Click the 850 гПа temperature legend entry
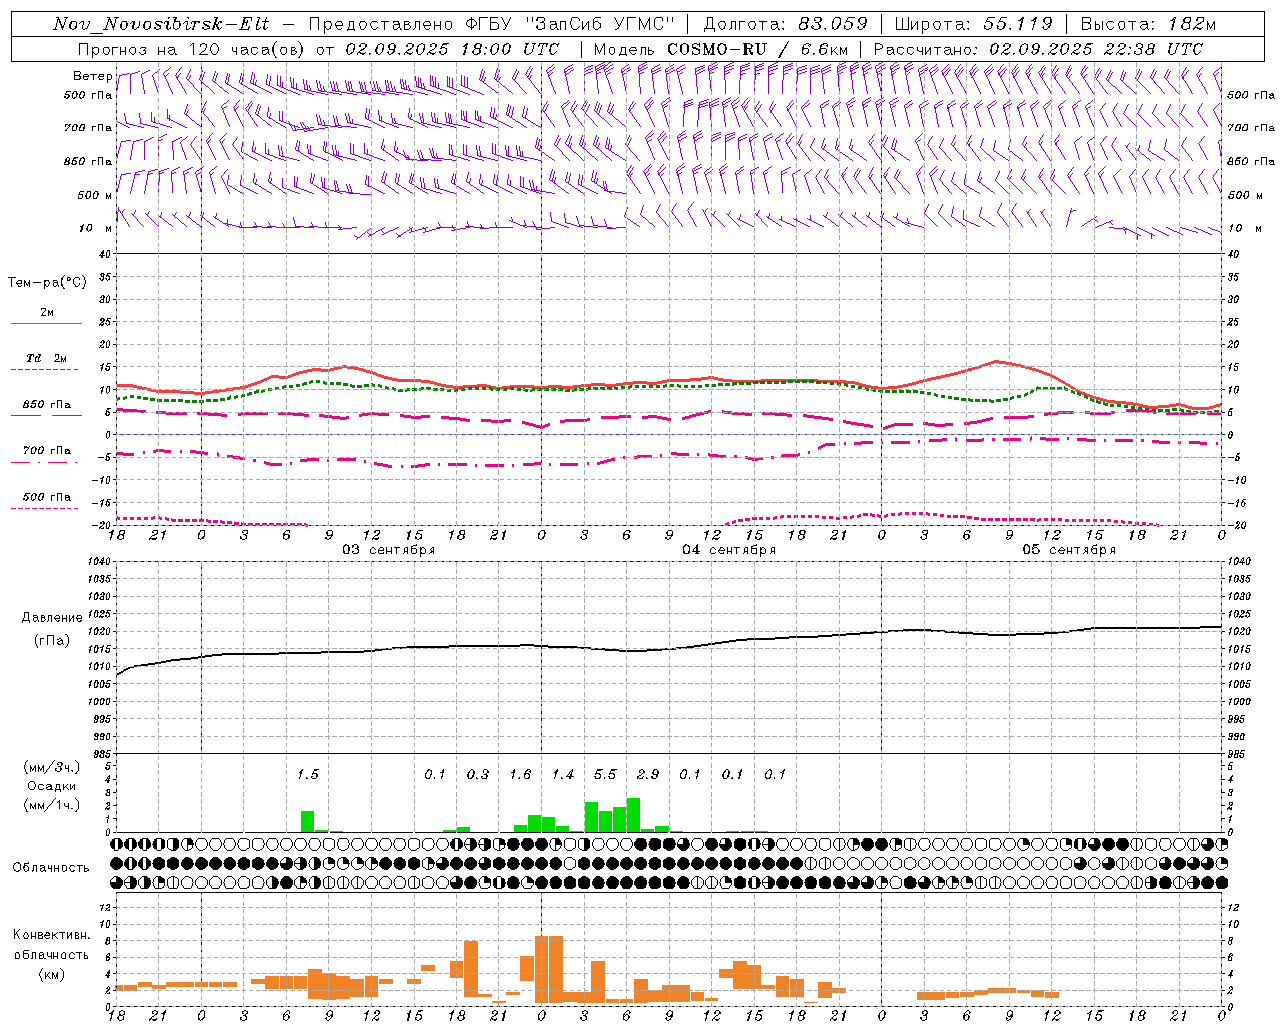Image resolution: width=1280 pixels, height=1024 pixels. 47,405
